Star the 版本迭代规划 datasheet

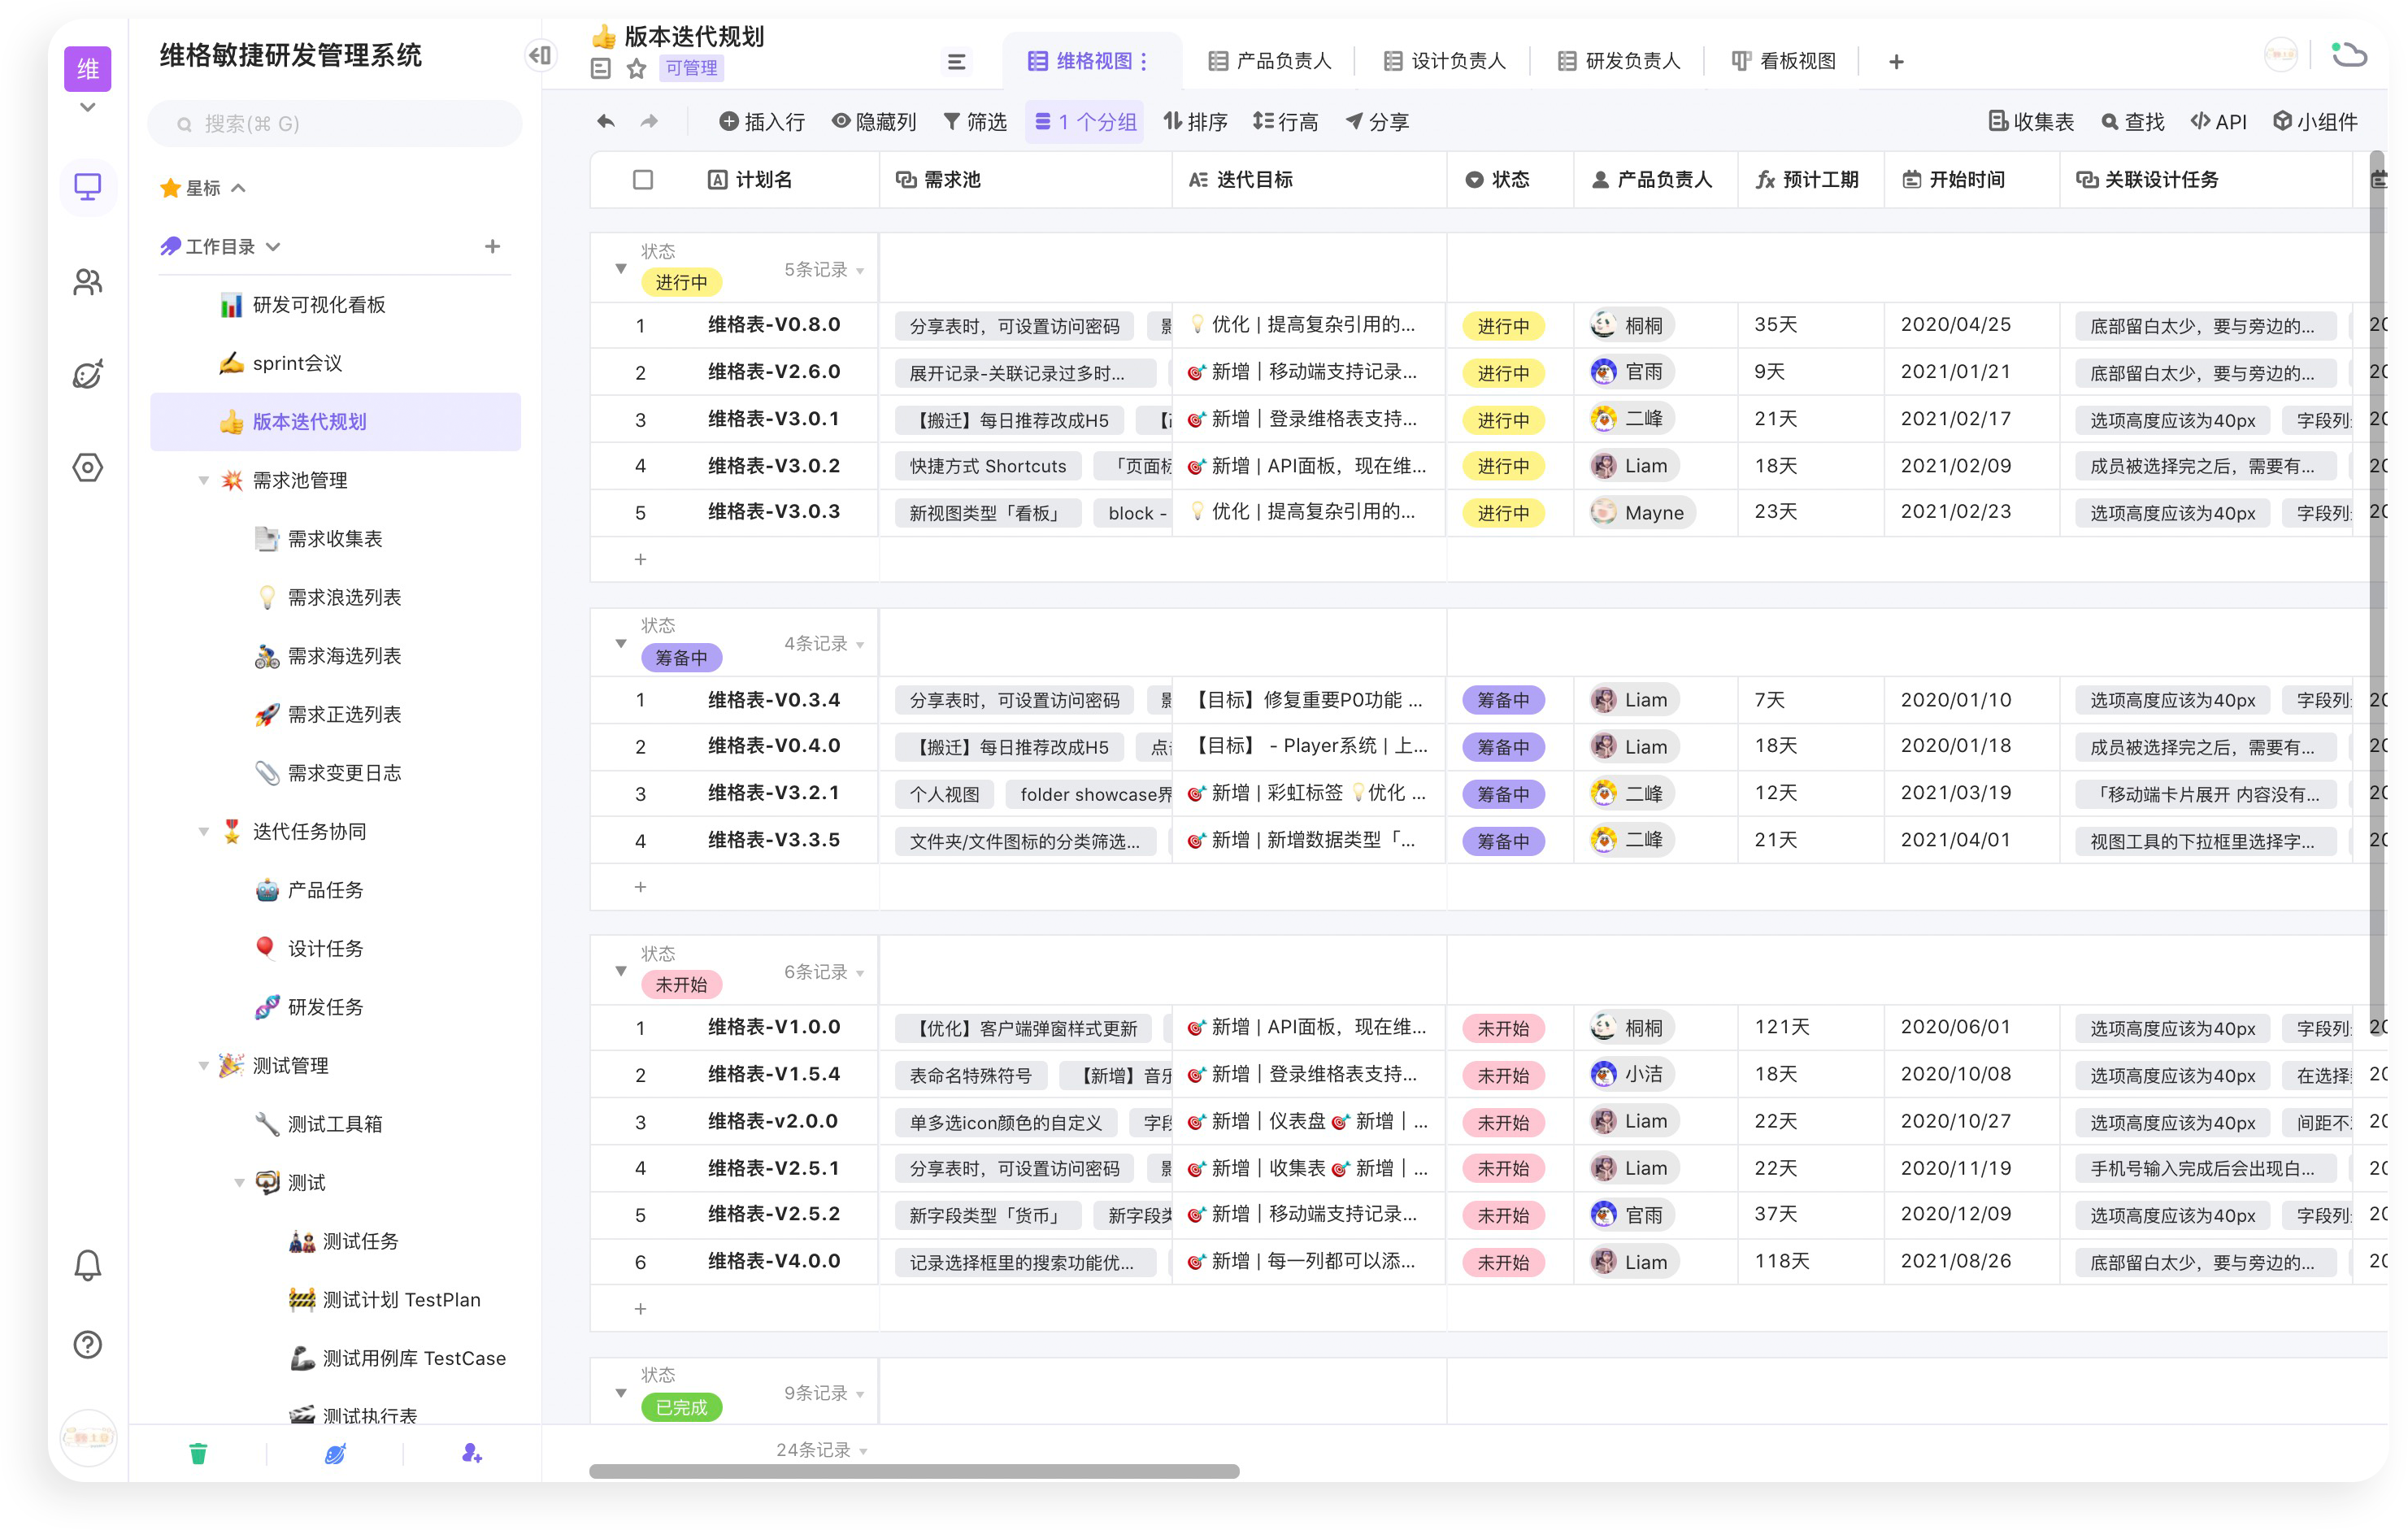pyautogui.click(x=636, y=68)
